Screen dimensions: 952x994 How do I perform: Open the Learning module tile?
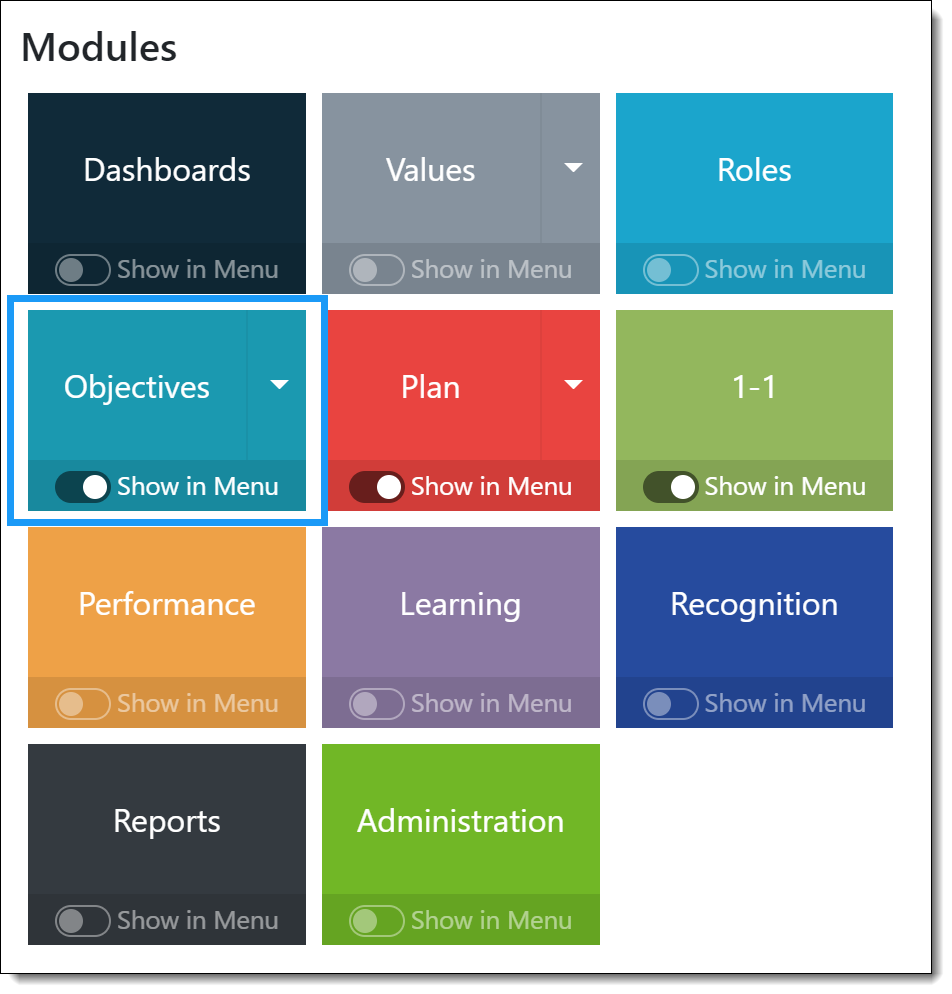tap(460, 603)
